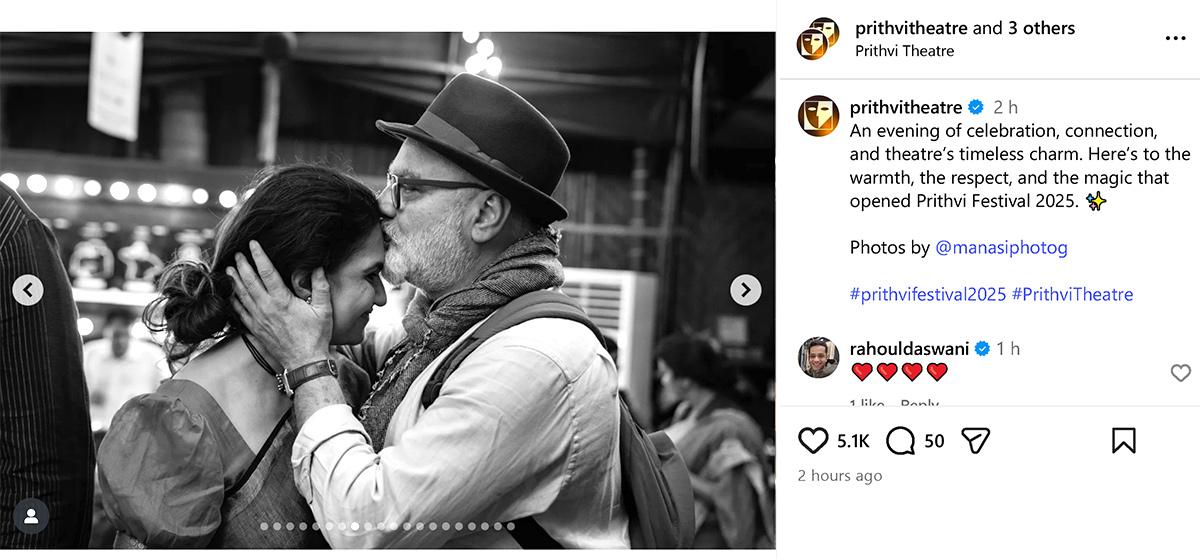
Task: Click the 5.1K likes count
Action: [x=853, y=441]
